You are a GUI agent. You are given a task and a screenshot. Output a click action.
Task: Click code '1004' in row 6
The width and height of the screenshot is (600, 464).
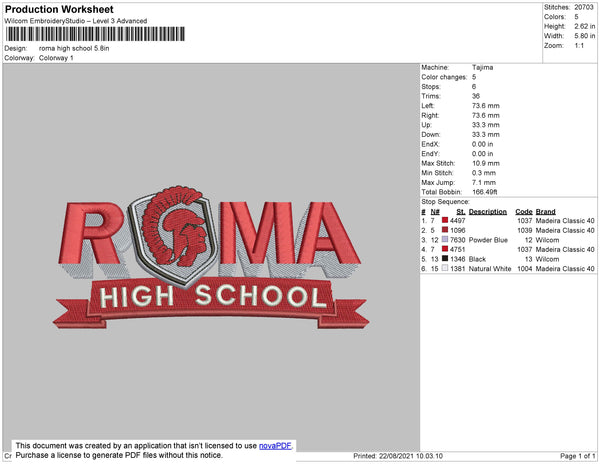(525, 269)
